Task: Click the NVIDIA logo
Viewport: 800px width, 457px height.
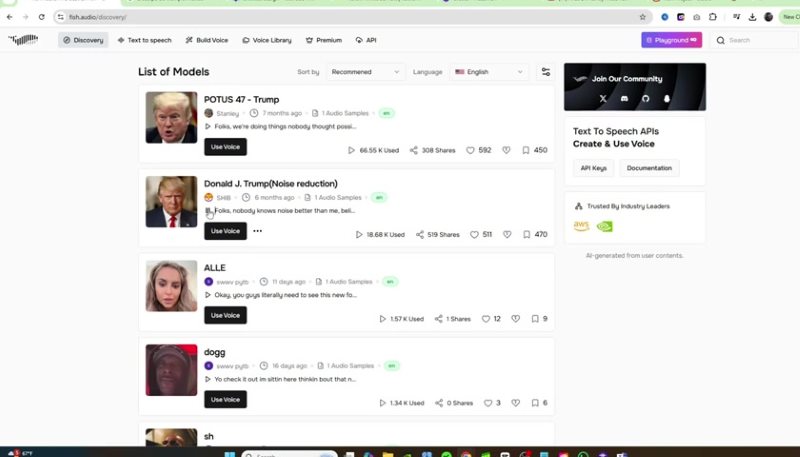Action: click(605, 226)
